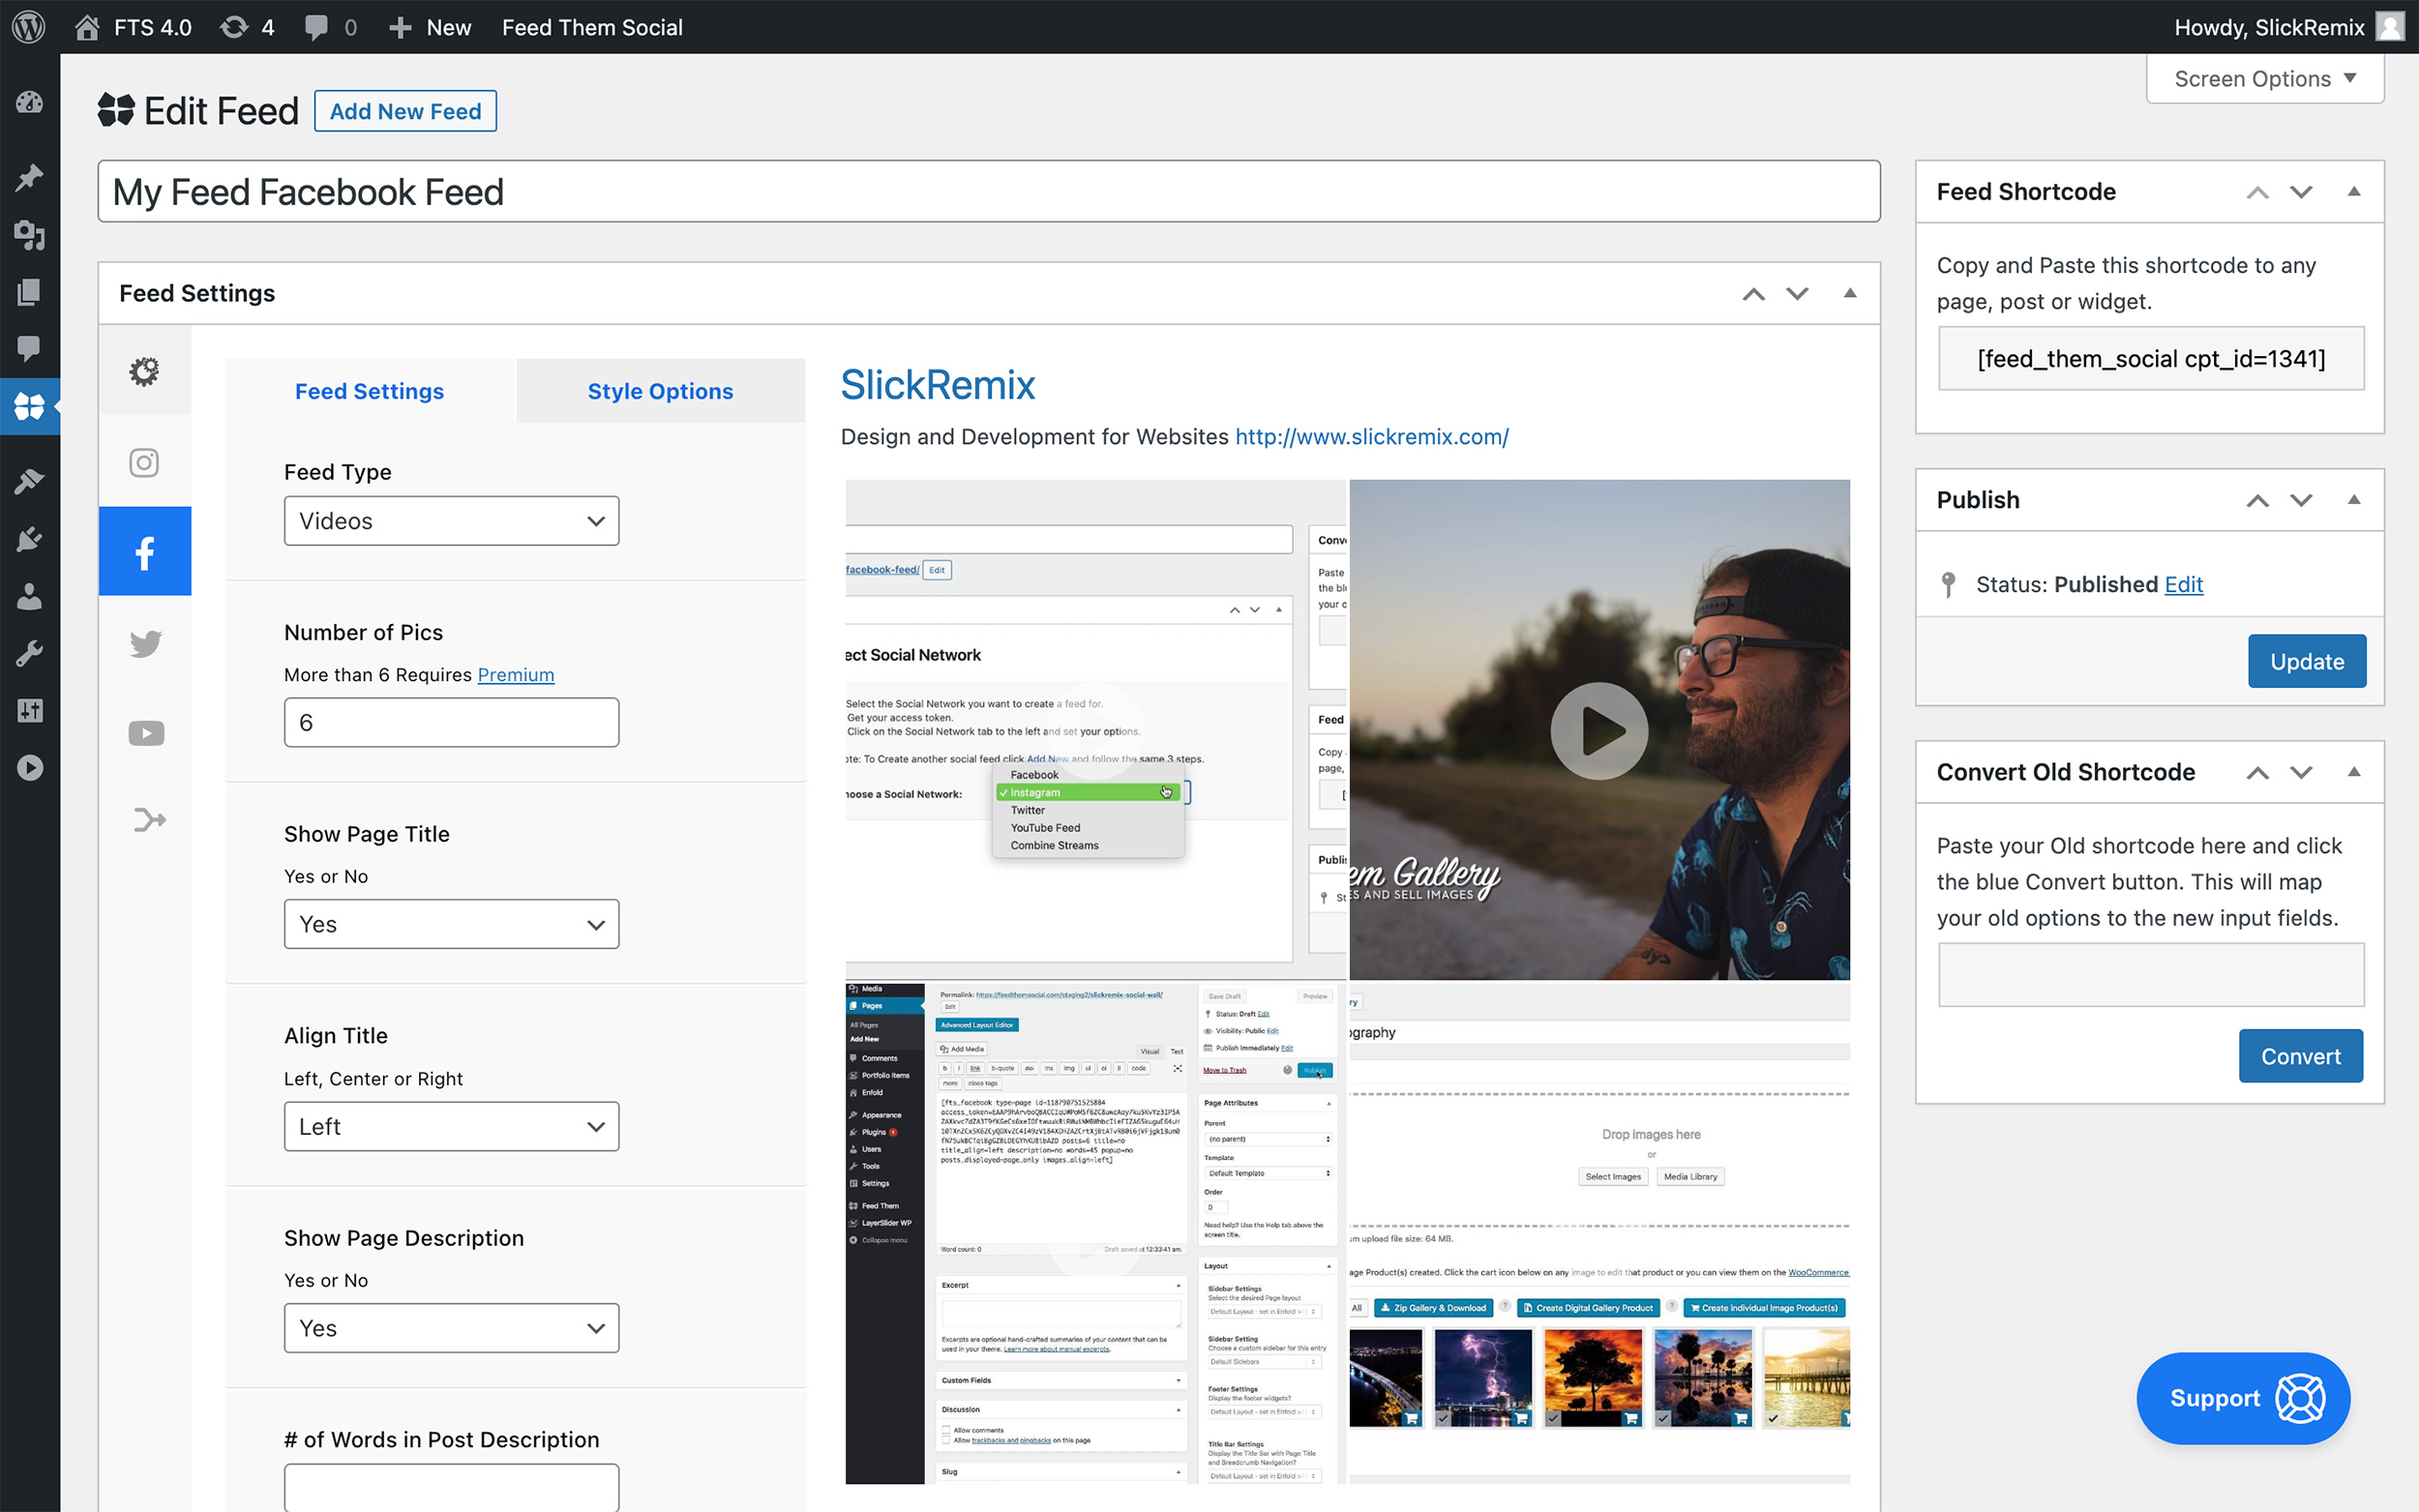This screenshot has width=2419, height=1512.
Task: Click the SlickRemix user avatar
Action: point(2390,27)
